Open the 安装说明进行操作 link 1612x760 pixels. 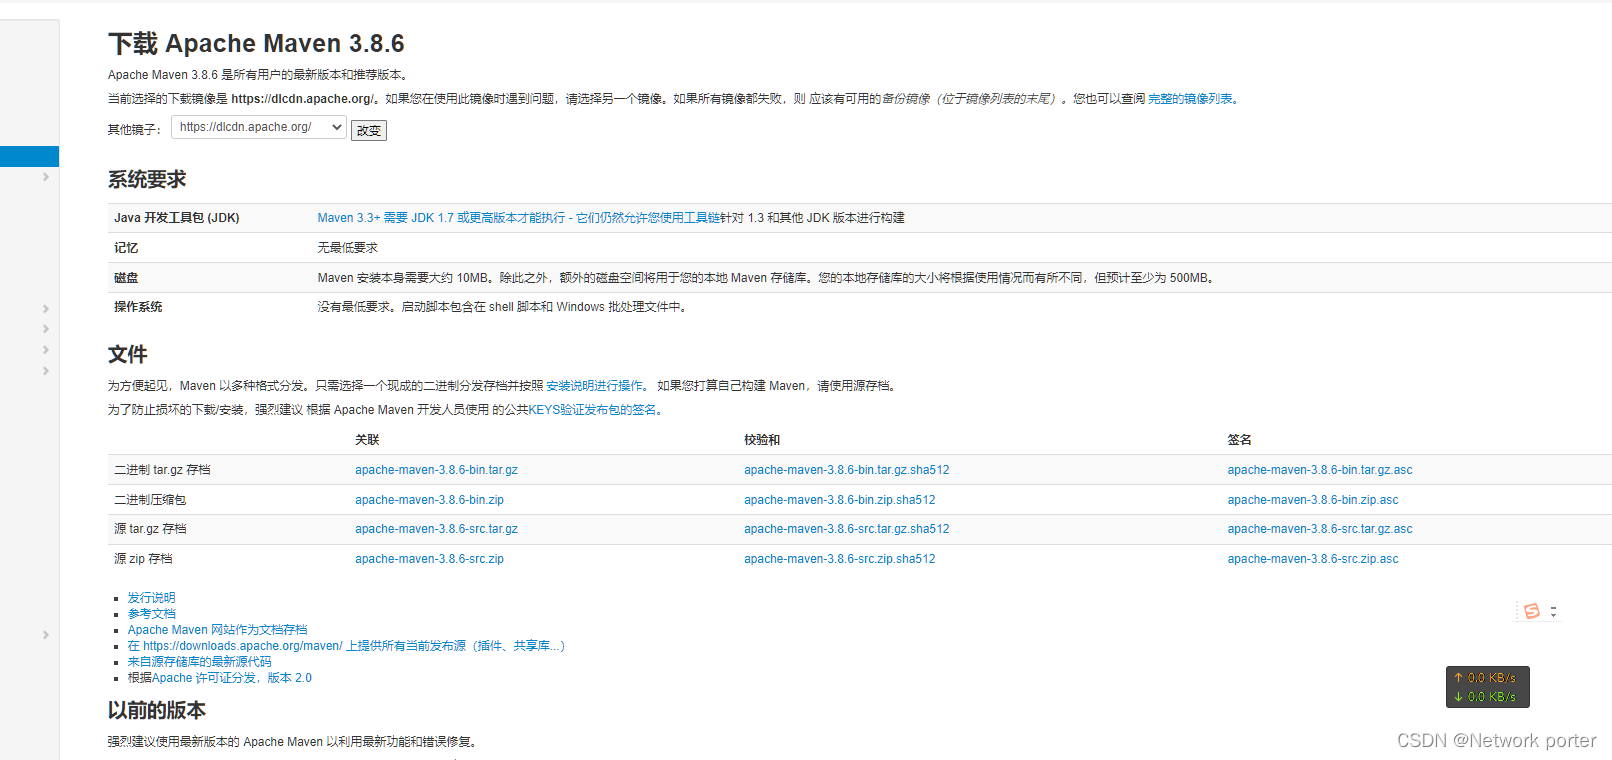pyautogui.click(x=594, y=386)
